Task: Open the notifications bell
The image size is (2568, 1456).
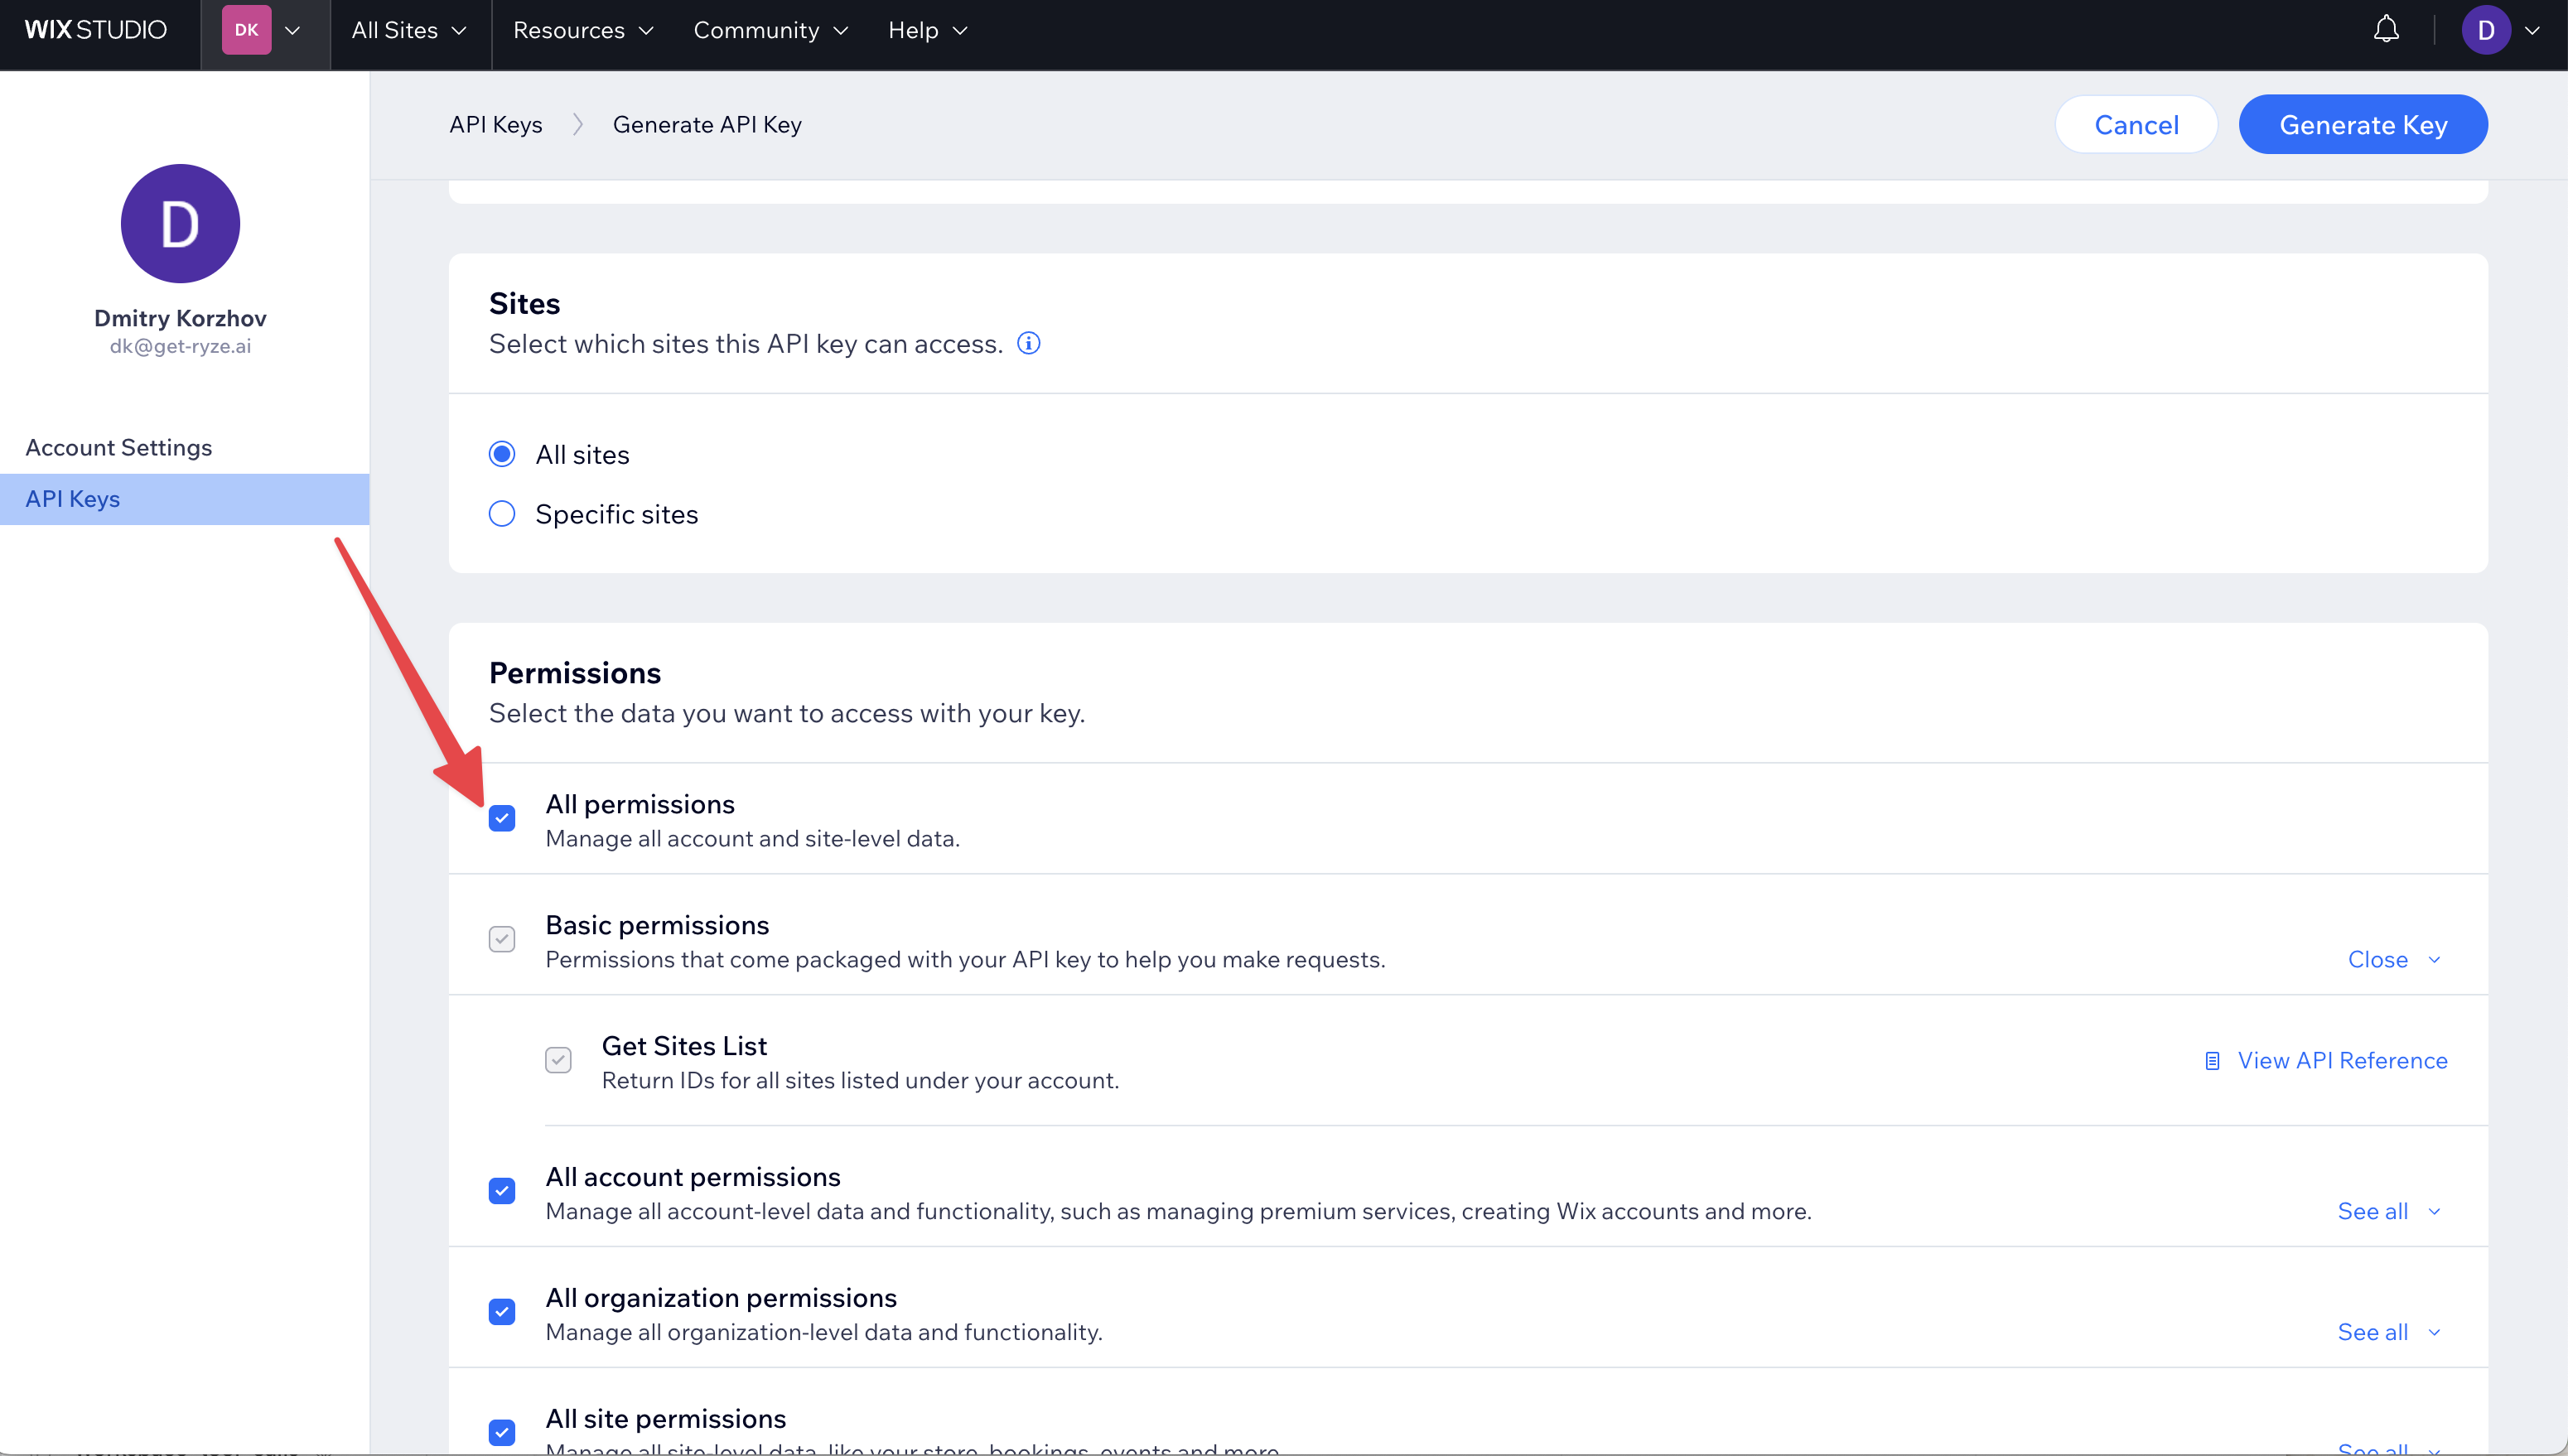Action: point(2386,30)
